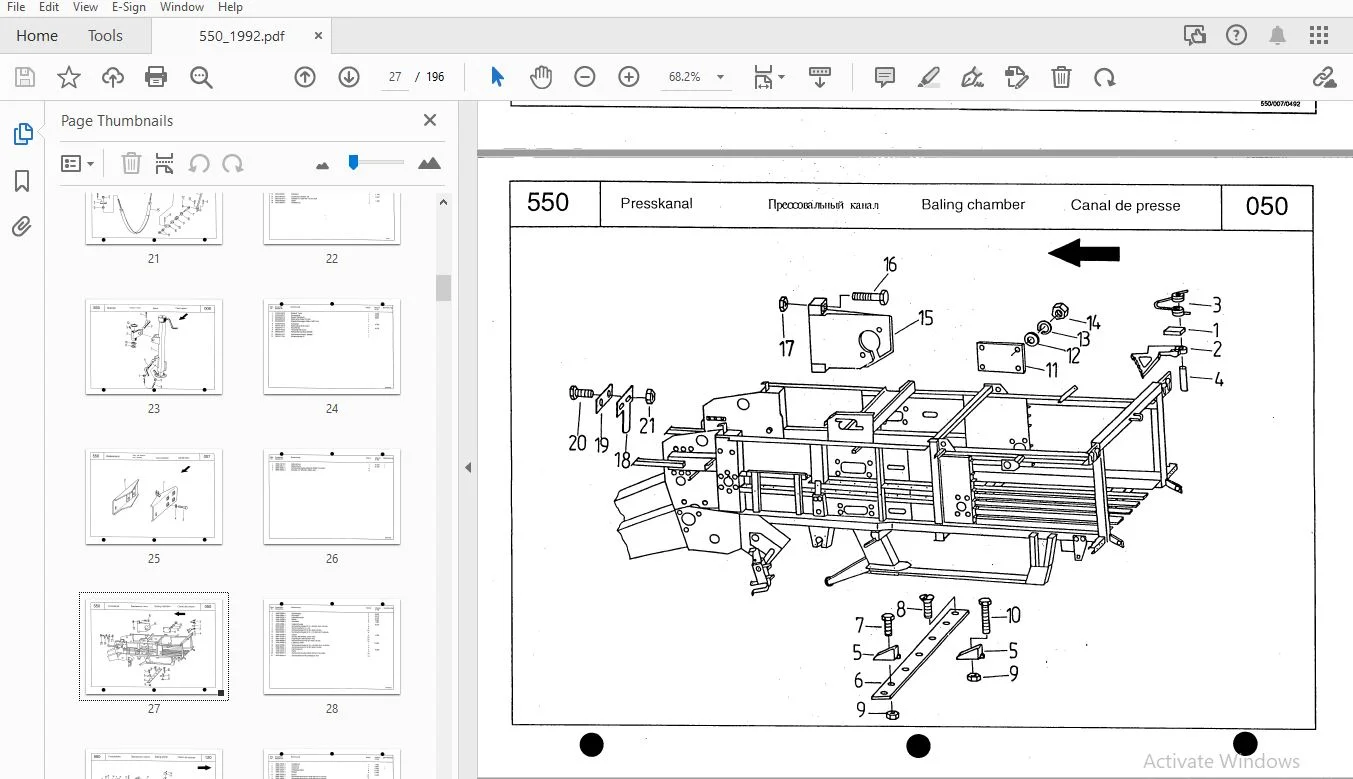This screenshot has width=1353, height=779.
Task: Open notifications bell
Action: [x=1277, y=36]
